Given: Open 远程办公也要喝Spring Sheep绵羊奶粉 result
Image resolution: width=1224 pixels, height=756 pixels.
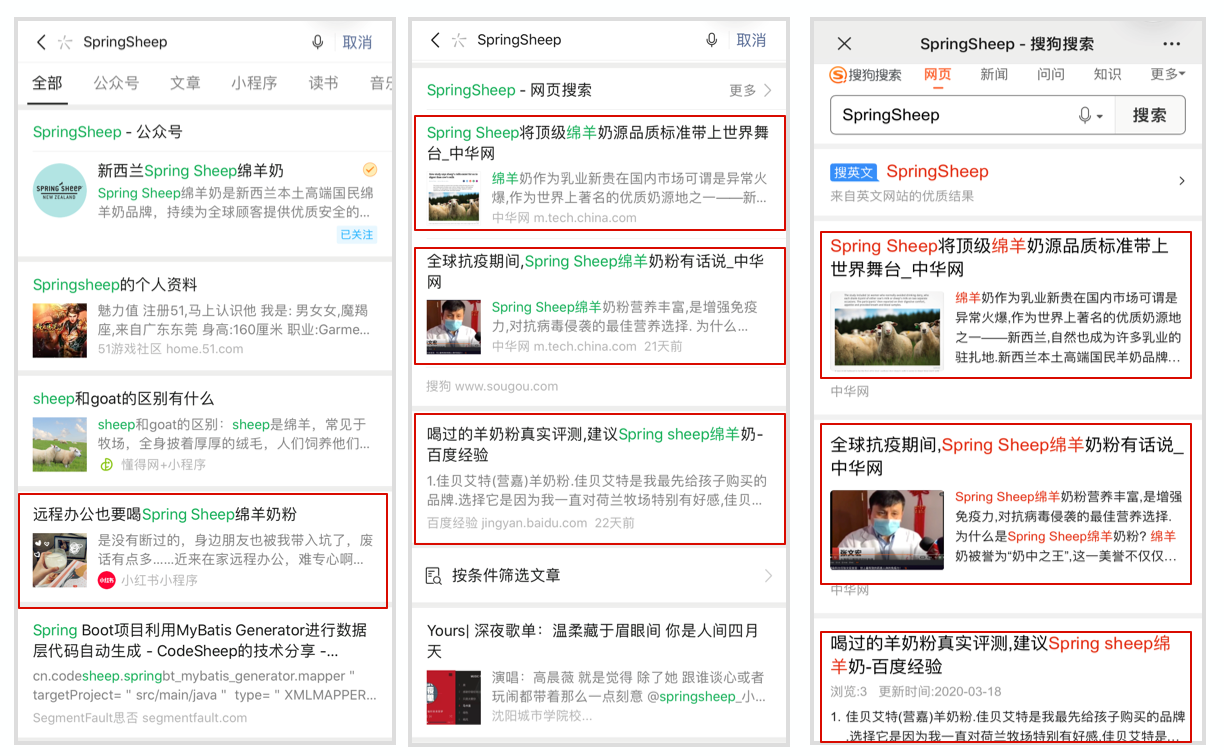Looking at the screenshot, I should click(x=203, y=550).
